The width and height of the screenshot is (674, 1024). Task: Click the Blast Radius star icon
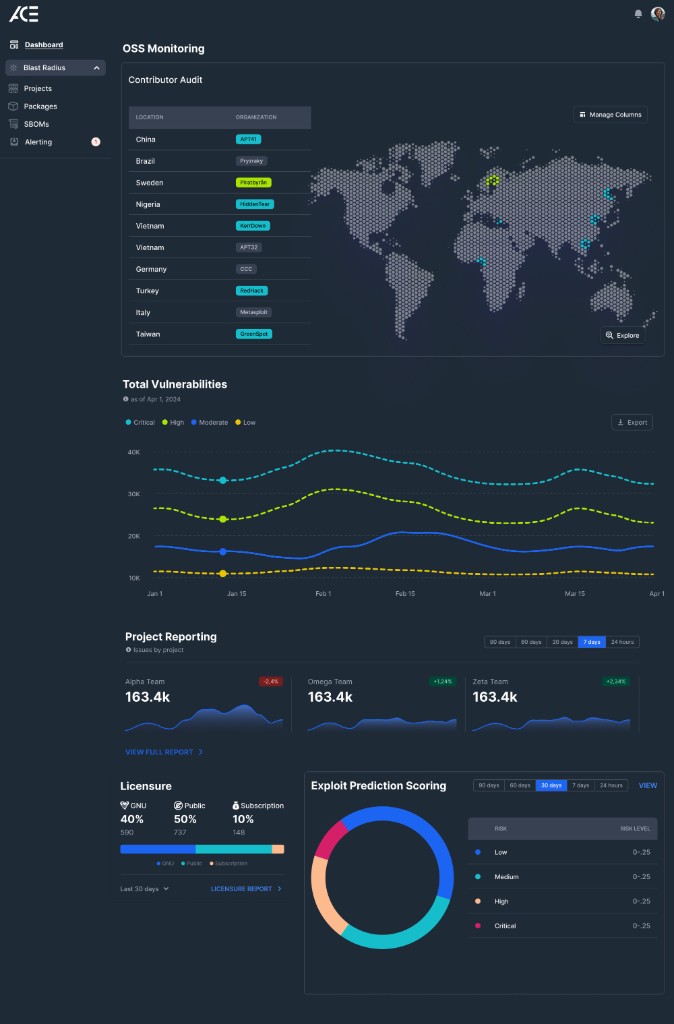pyautogui.click(x=14, y=68)
